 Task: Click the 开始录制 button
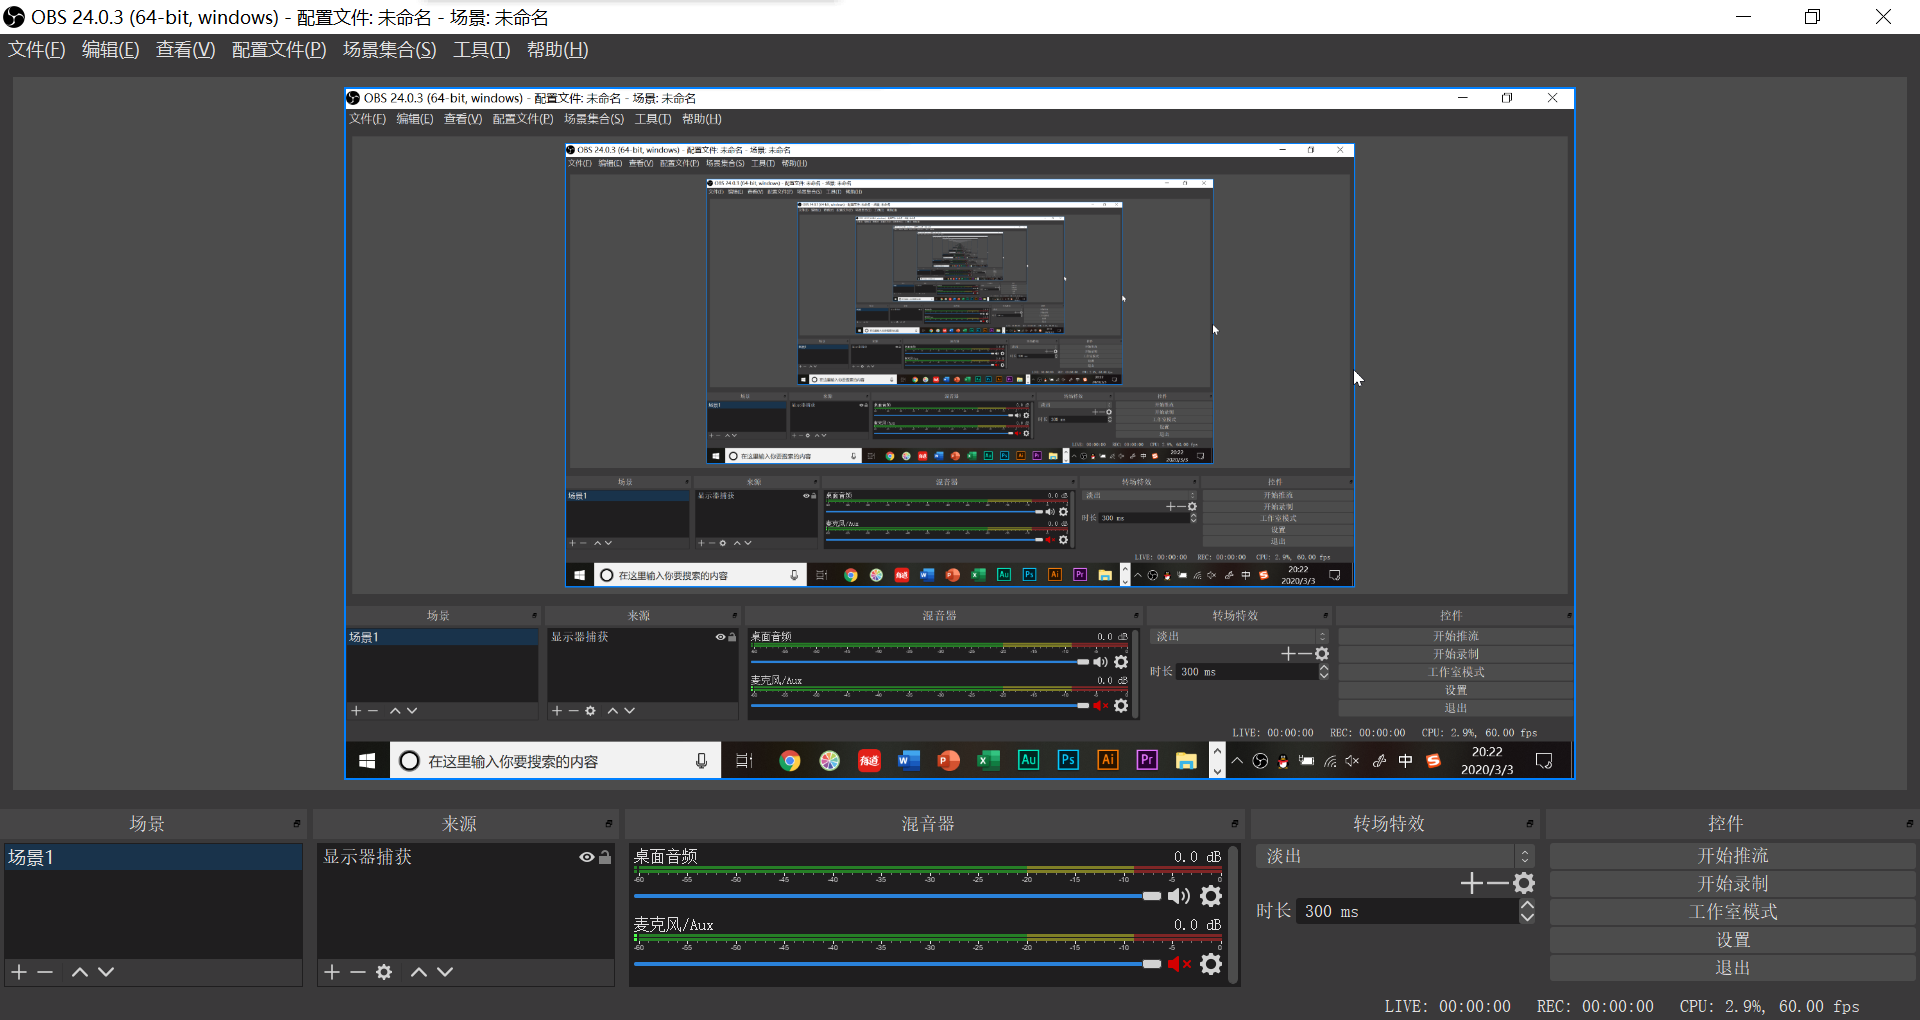click(x=1733, y=884)
